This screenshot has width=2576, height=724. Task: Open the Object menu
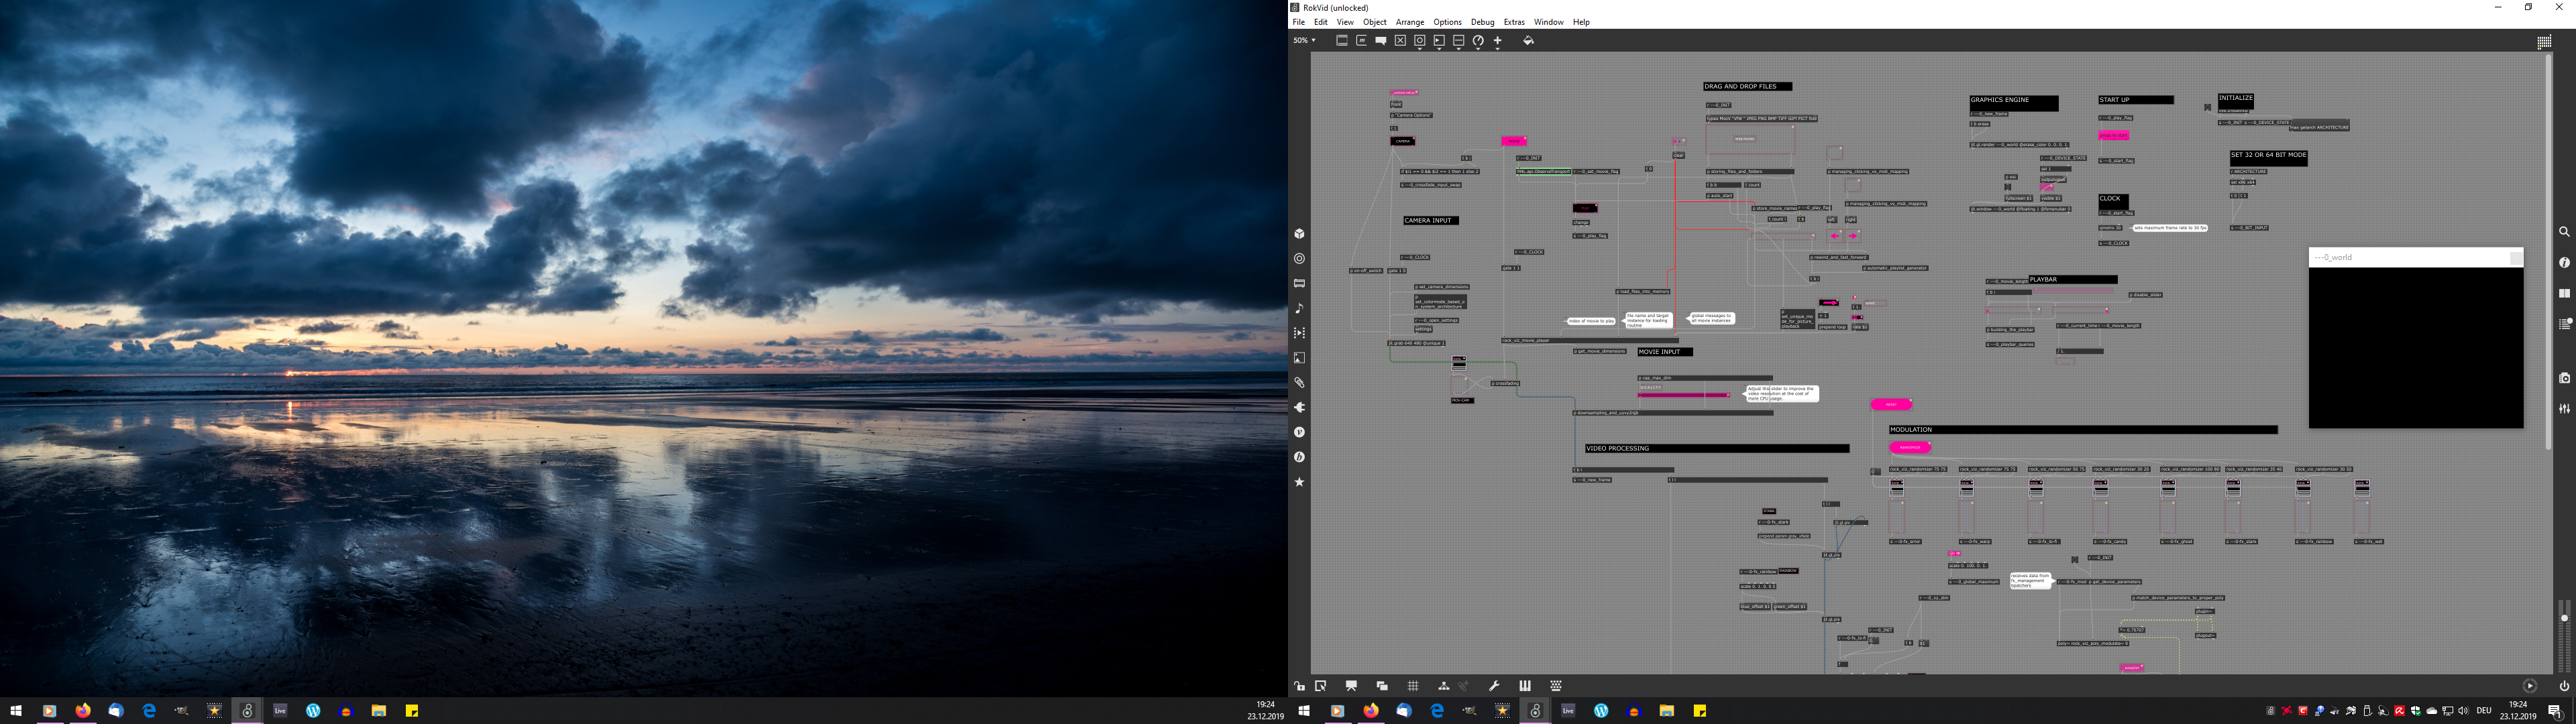[1375, 22]
